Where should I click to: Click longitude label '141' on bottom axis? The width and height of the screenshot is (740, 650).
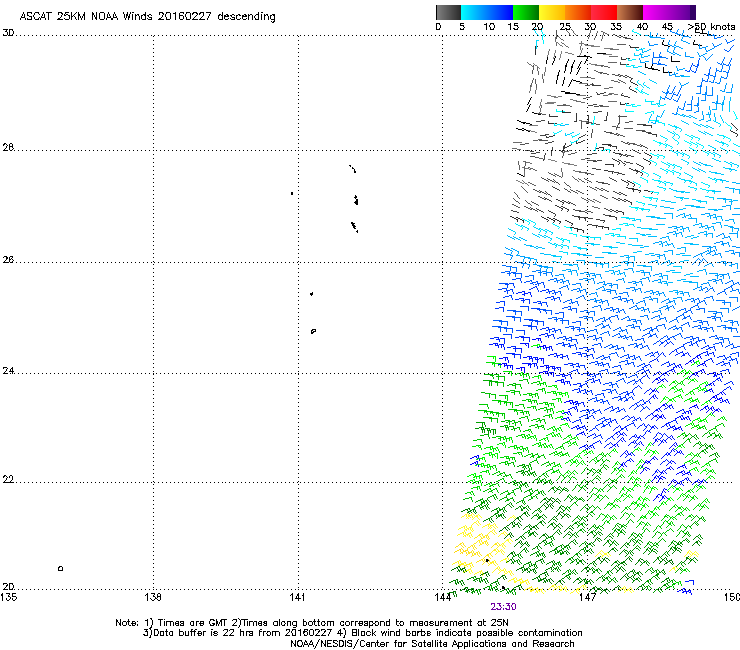(x=297, y=597)
